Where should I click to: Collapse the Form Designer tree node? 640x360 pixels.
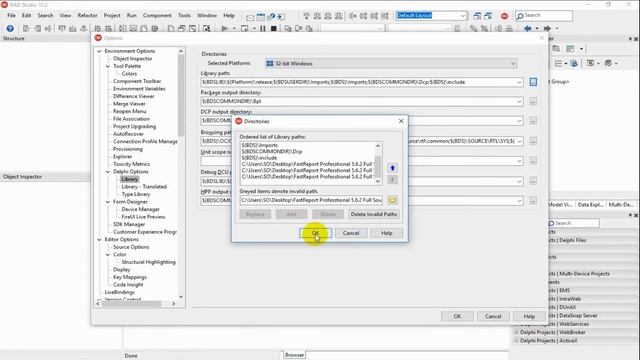108,202
